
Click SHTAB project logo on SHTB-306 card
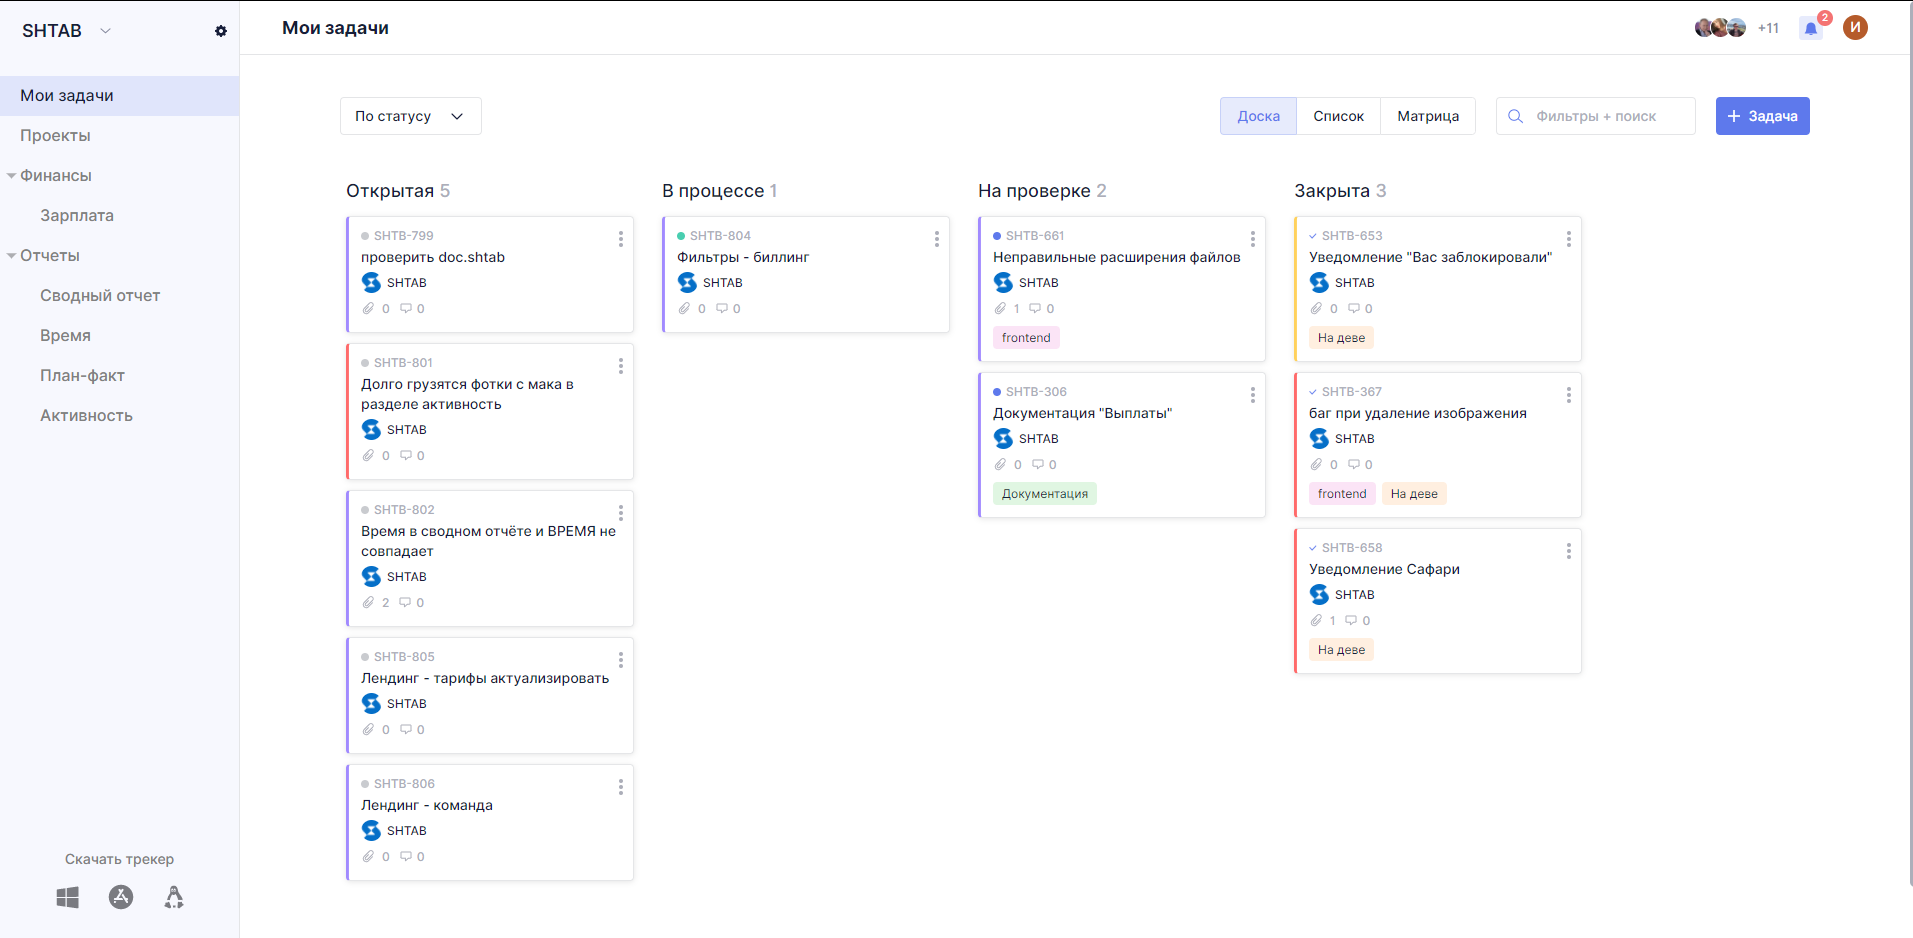click(1003, 438)
